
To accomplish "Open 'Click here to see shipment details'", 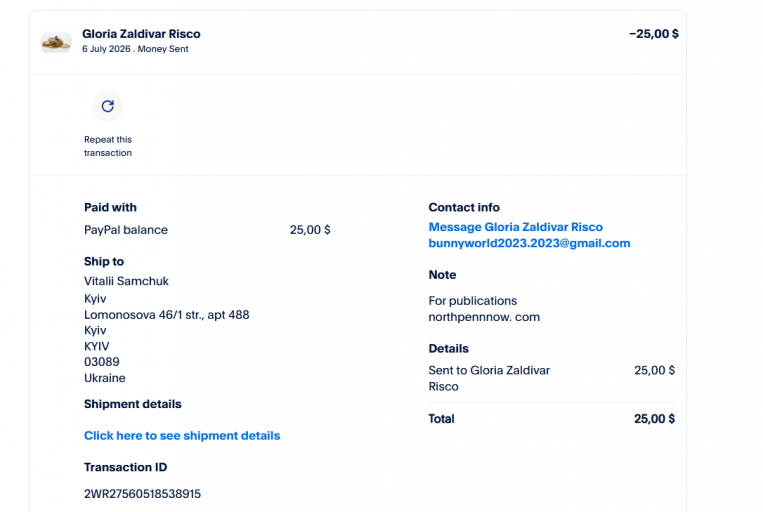I will pyautogui.click(x=182, y=436).
